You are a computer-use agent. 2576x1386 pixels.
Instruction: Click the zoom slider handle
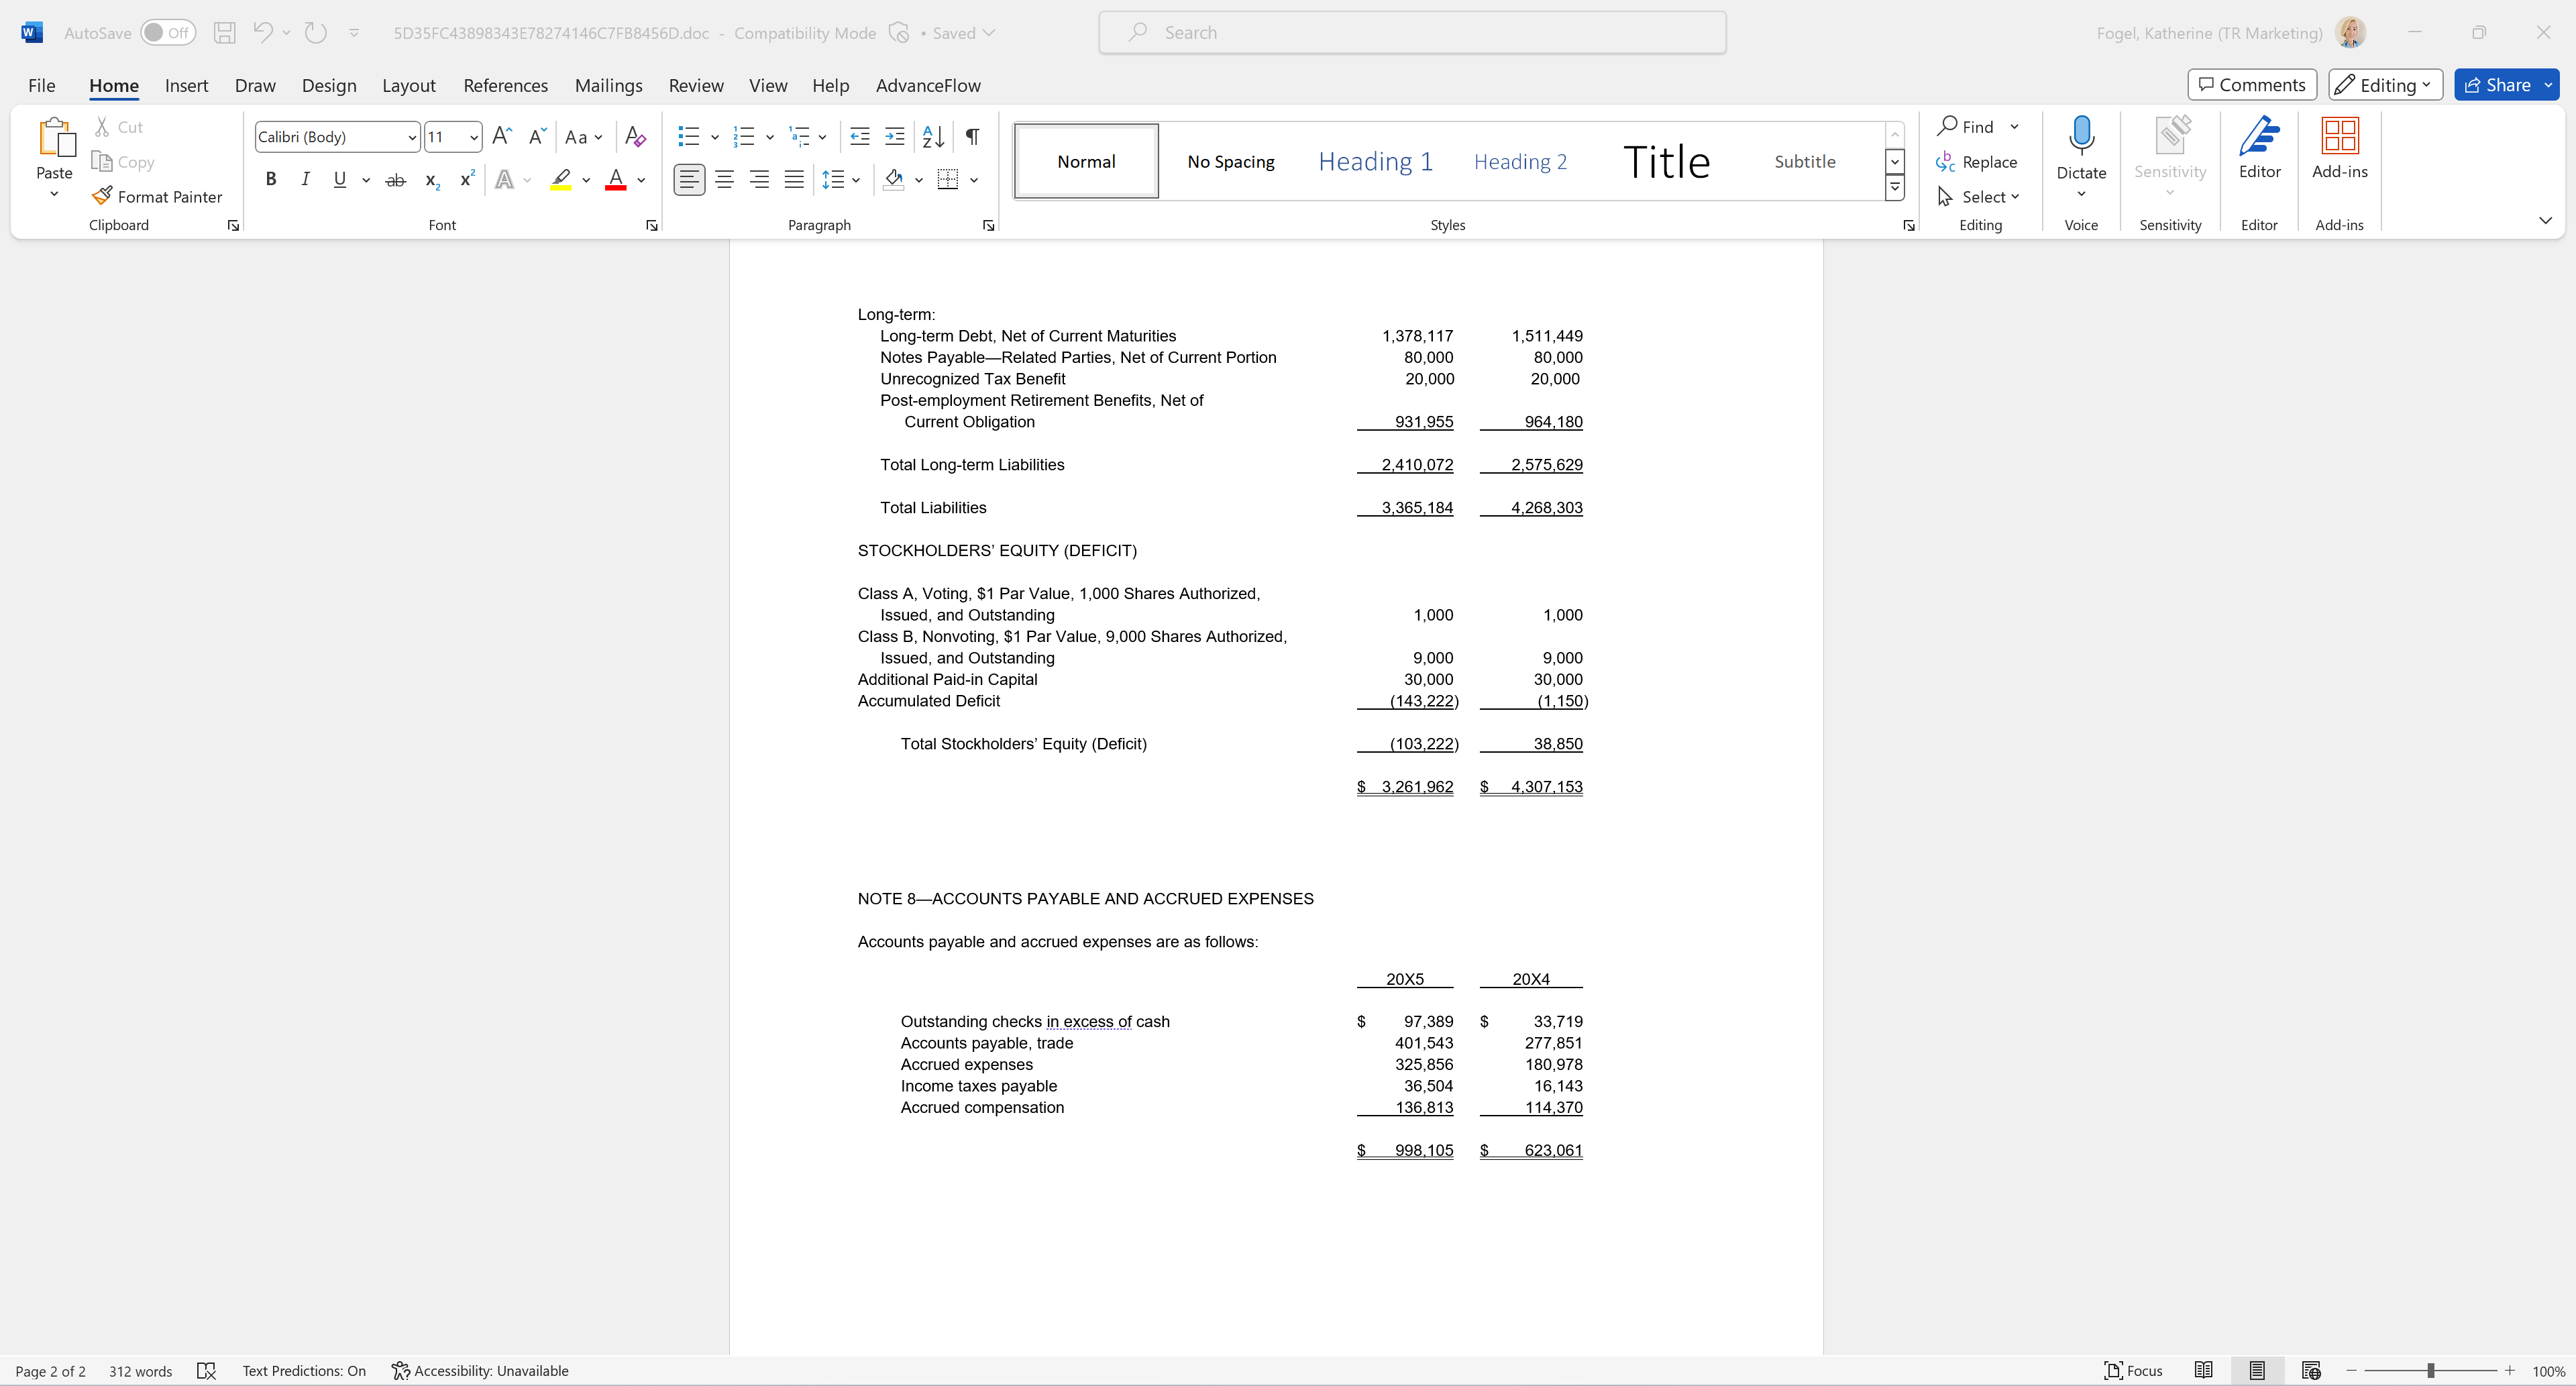coord(2430,1370)
